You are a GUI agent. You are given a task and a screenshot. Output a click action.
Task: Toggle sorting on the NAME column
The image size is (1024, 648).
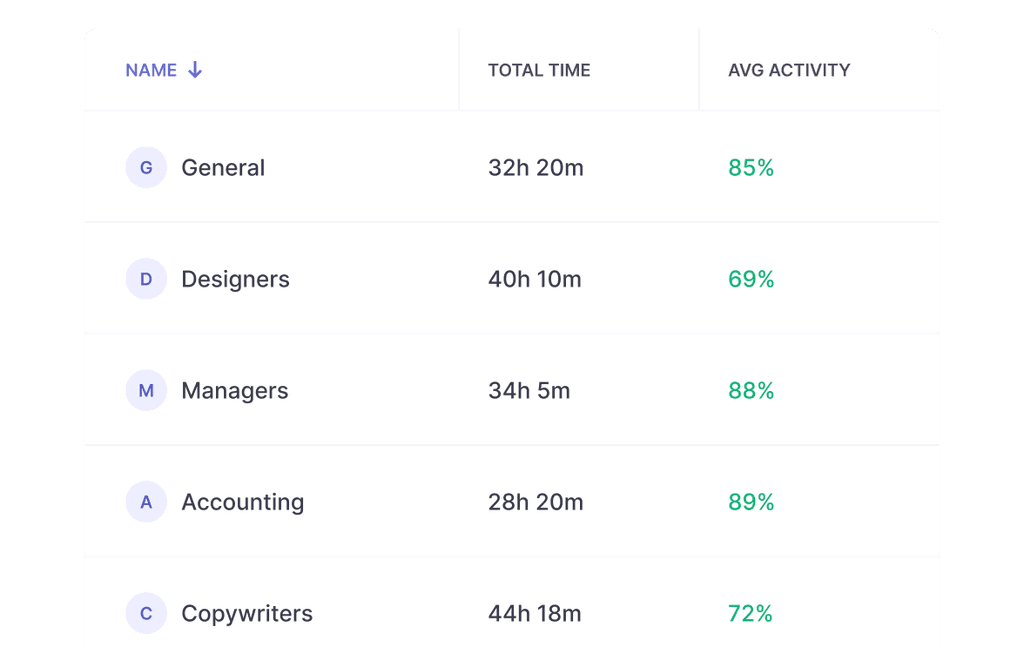(151, 70)
